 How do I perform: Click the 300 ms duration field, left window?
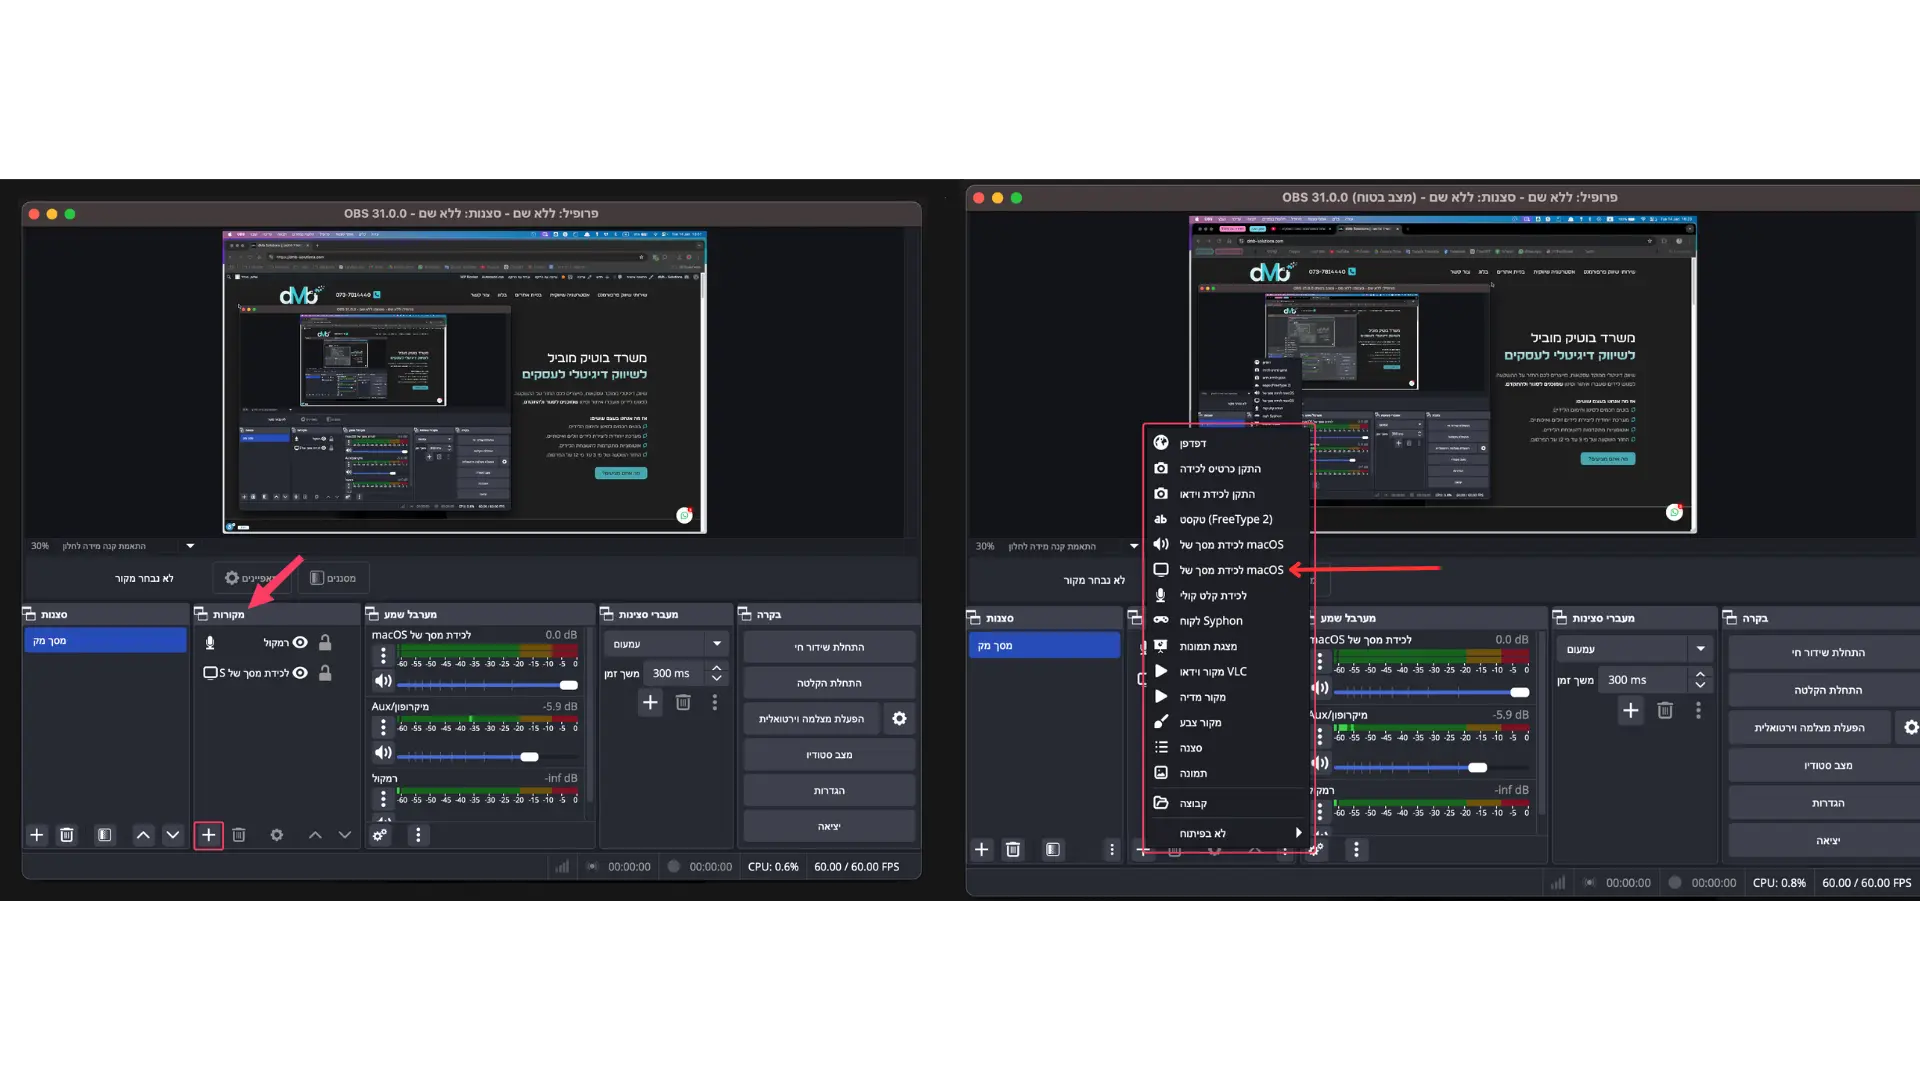click(676, 674)
